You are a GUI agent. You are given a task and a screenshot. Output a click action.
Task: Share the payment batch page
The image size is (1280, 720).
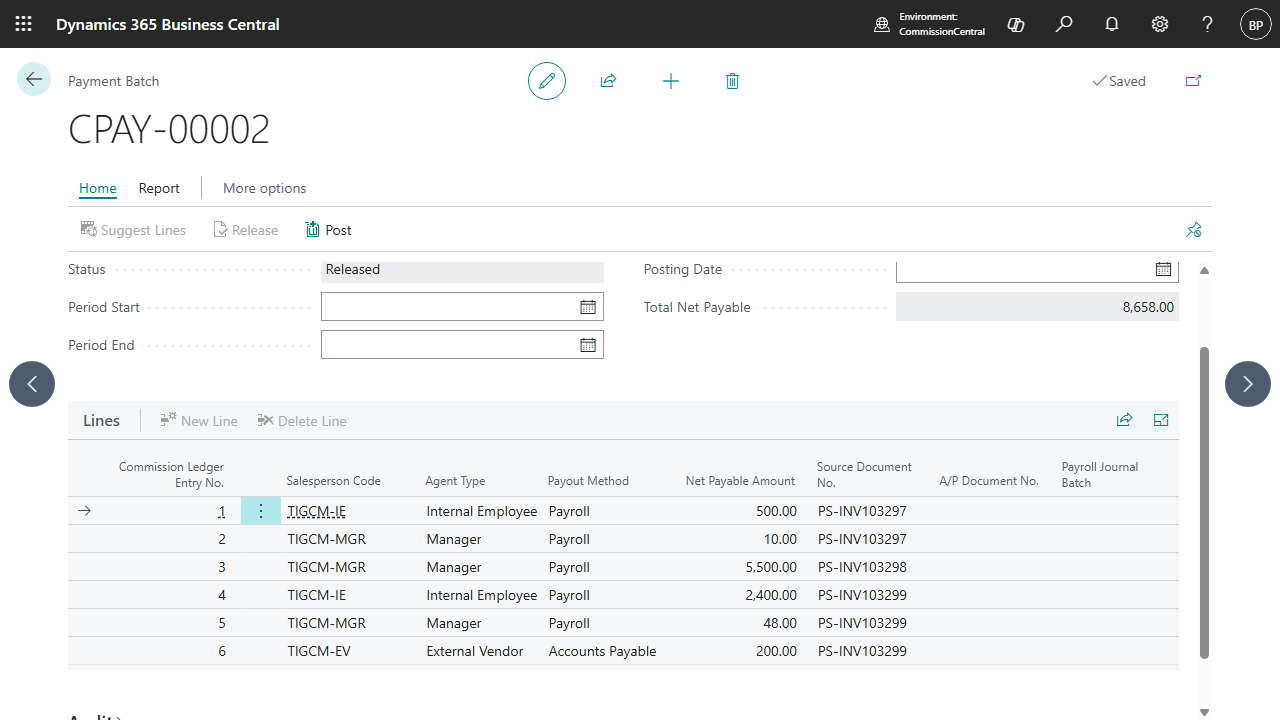click(x=608, y=81)
